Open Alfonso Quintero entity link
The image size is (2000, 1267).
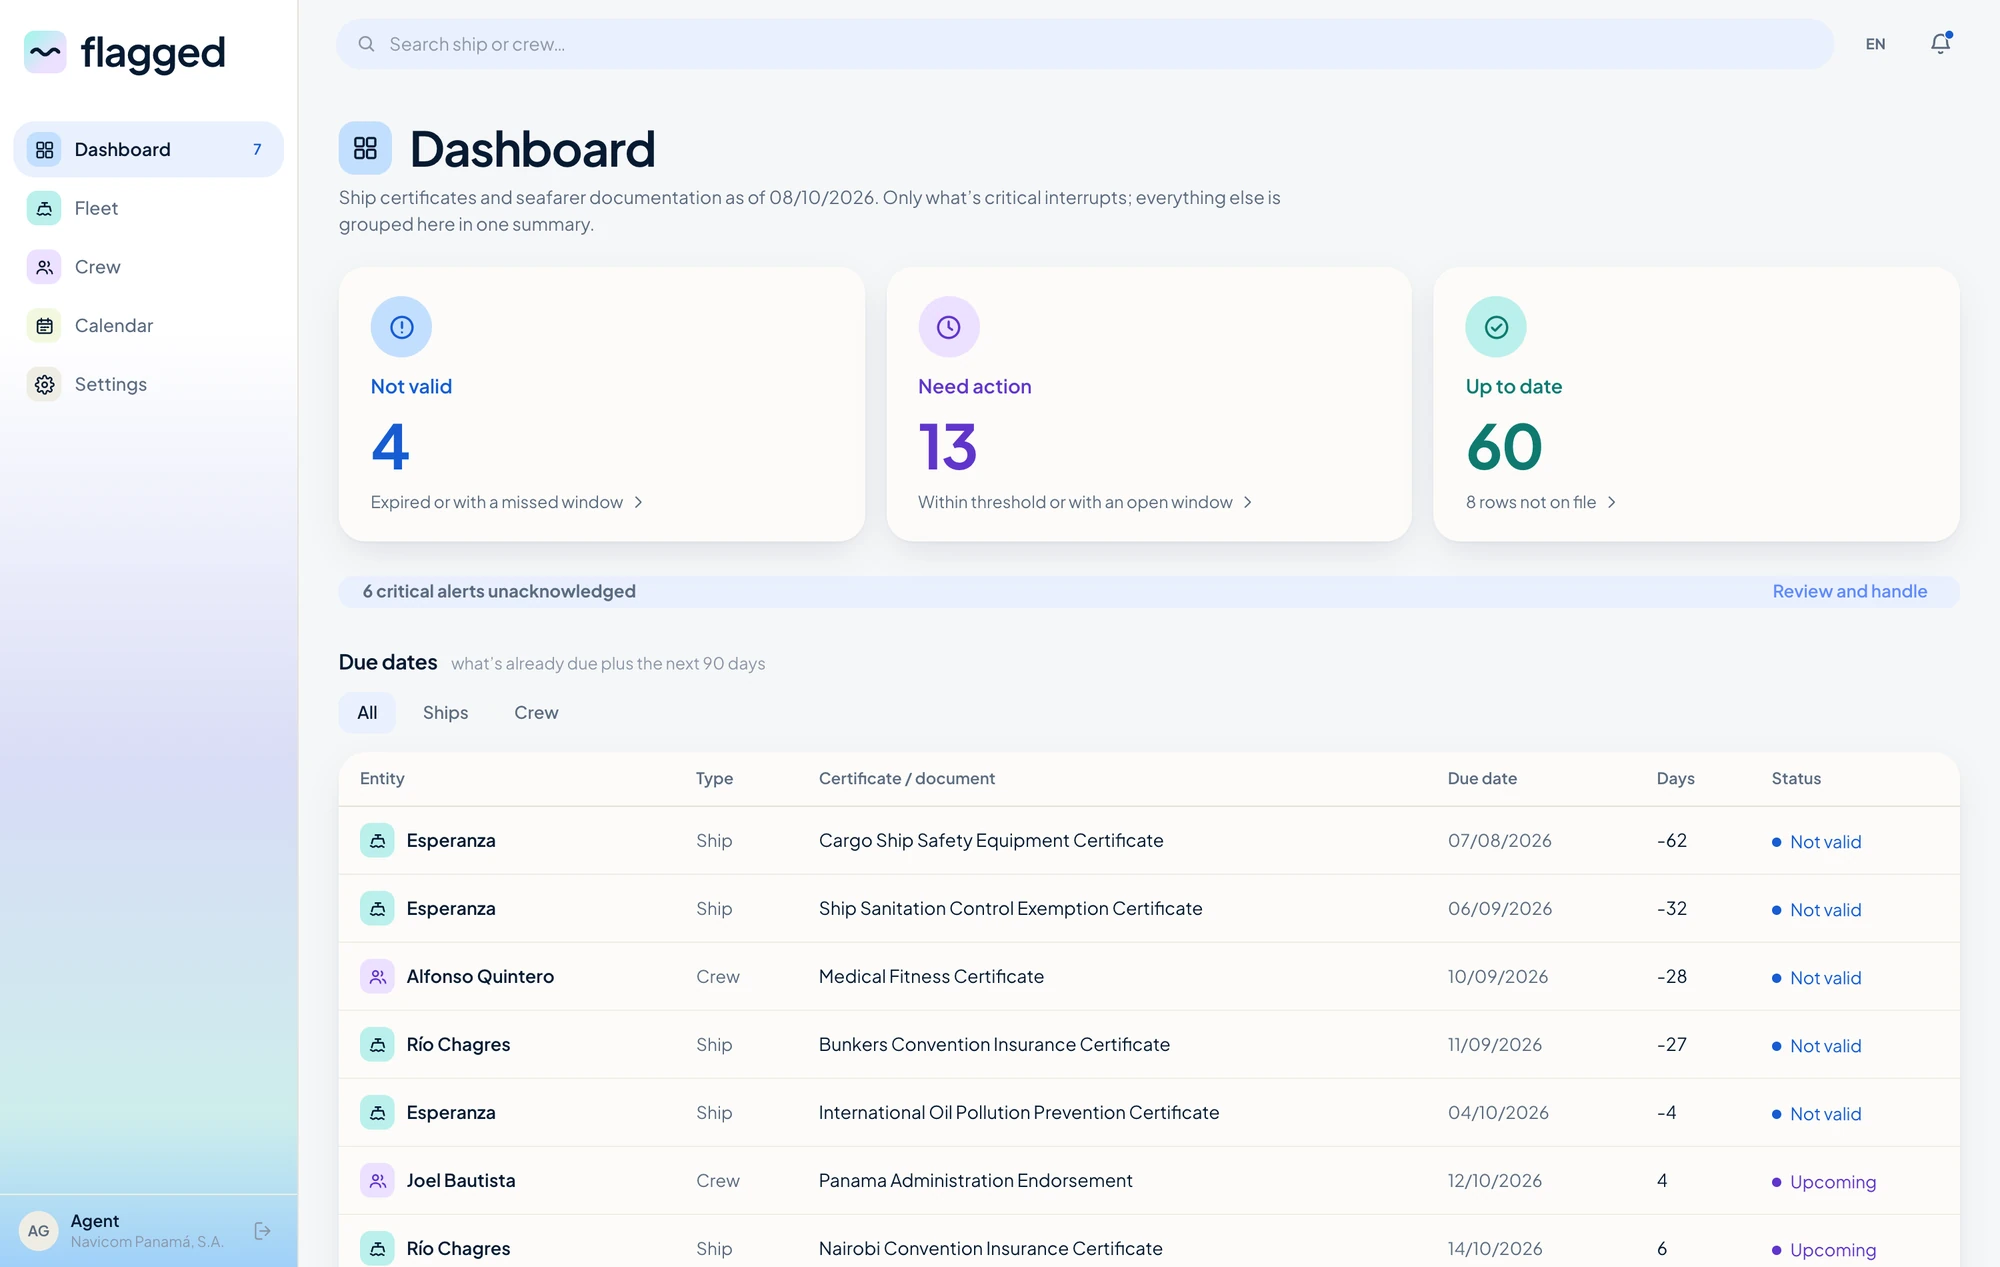click(x=480, y=977)
